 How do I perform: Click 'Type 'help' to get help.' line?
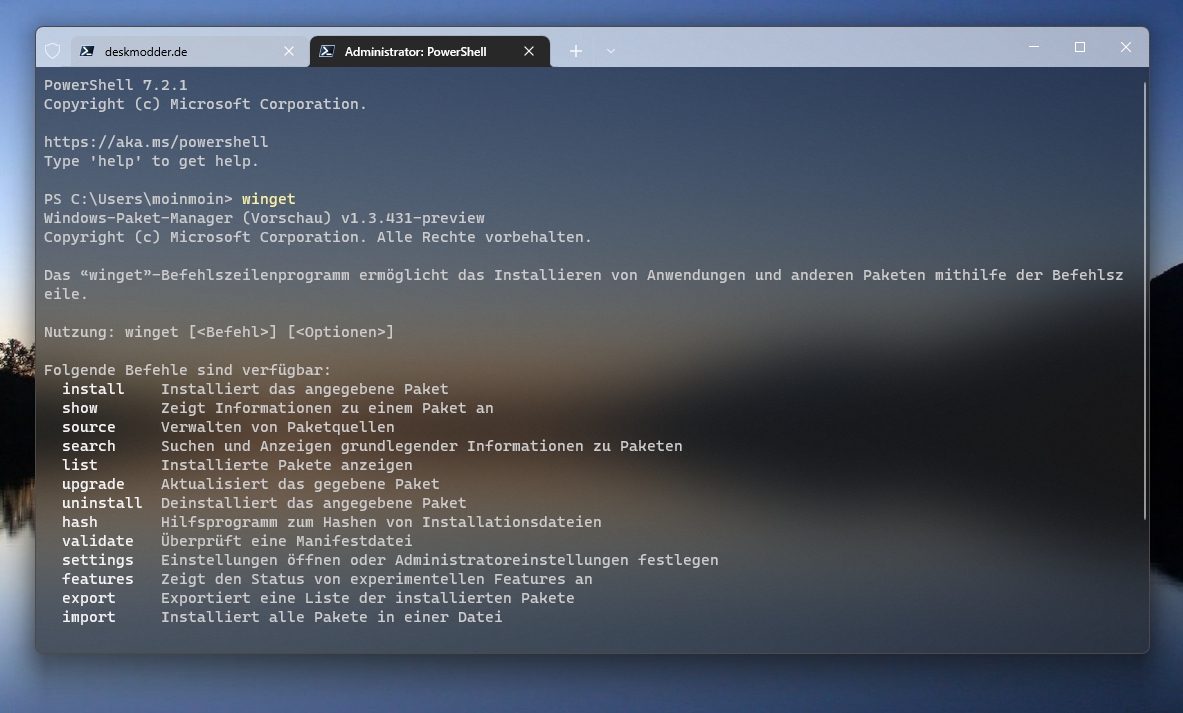tap(151, 161)
